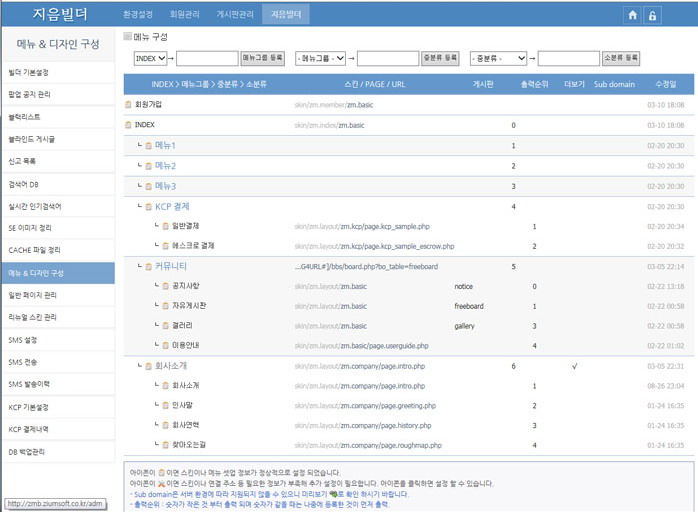Click the clipboard icon beside KCP 결제
Viewport: 698px width, 512px height.
click(x=148, y=206)
